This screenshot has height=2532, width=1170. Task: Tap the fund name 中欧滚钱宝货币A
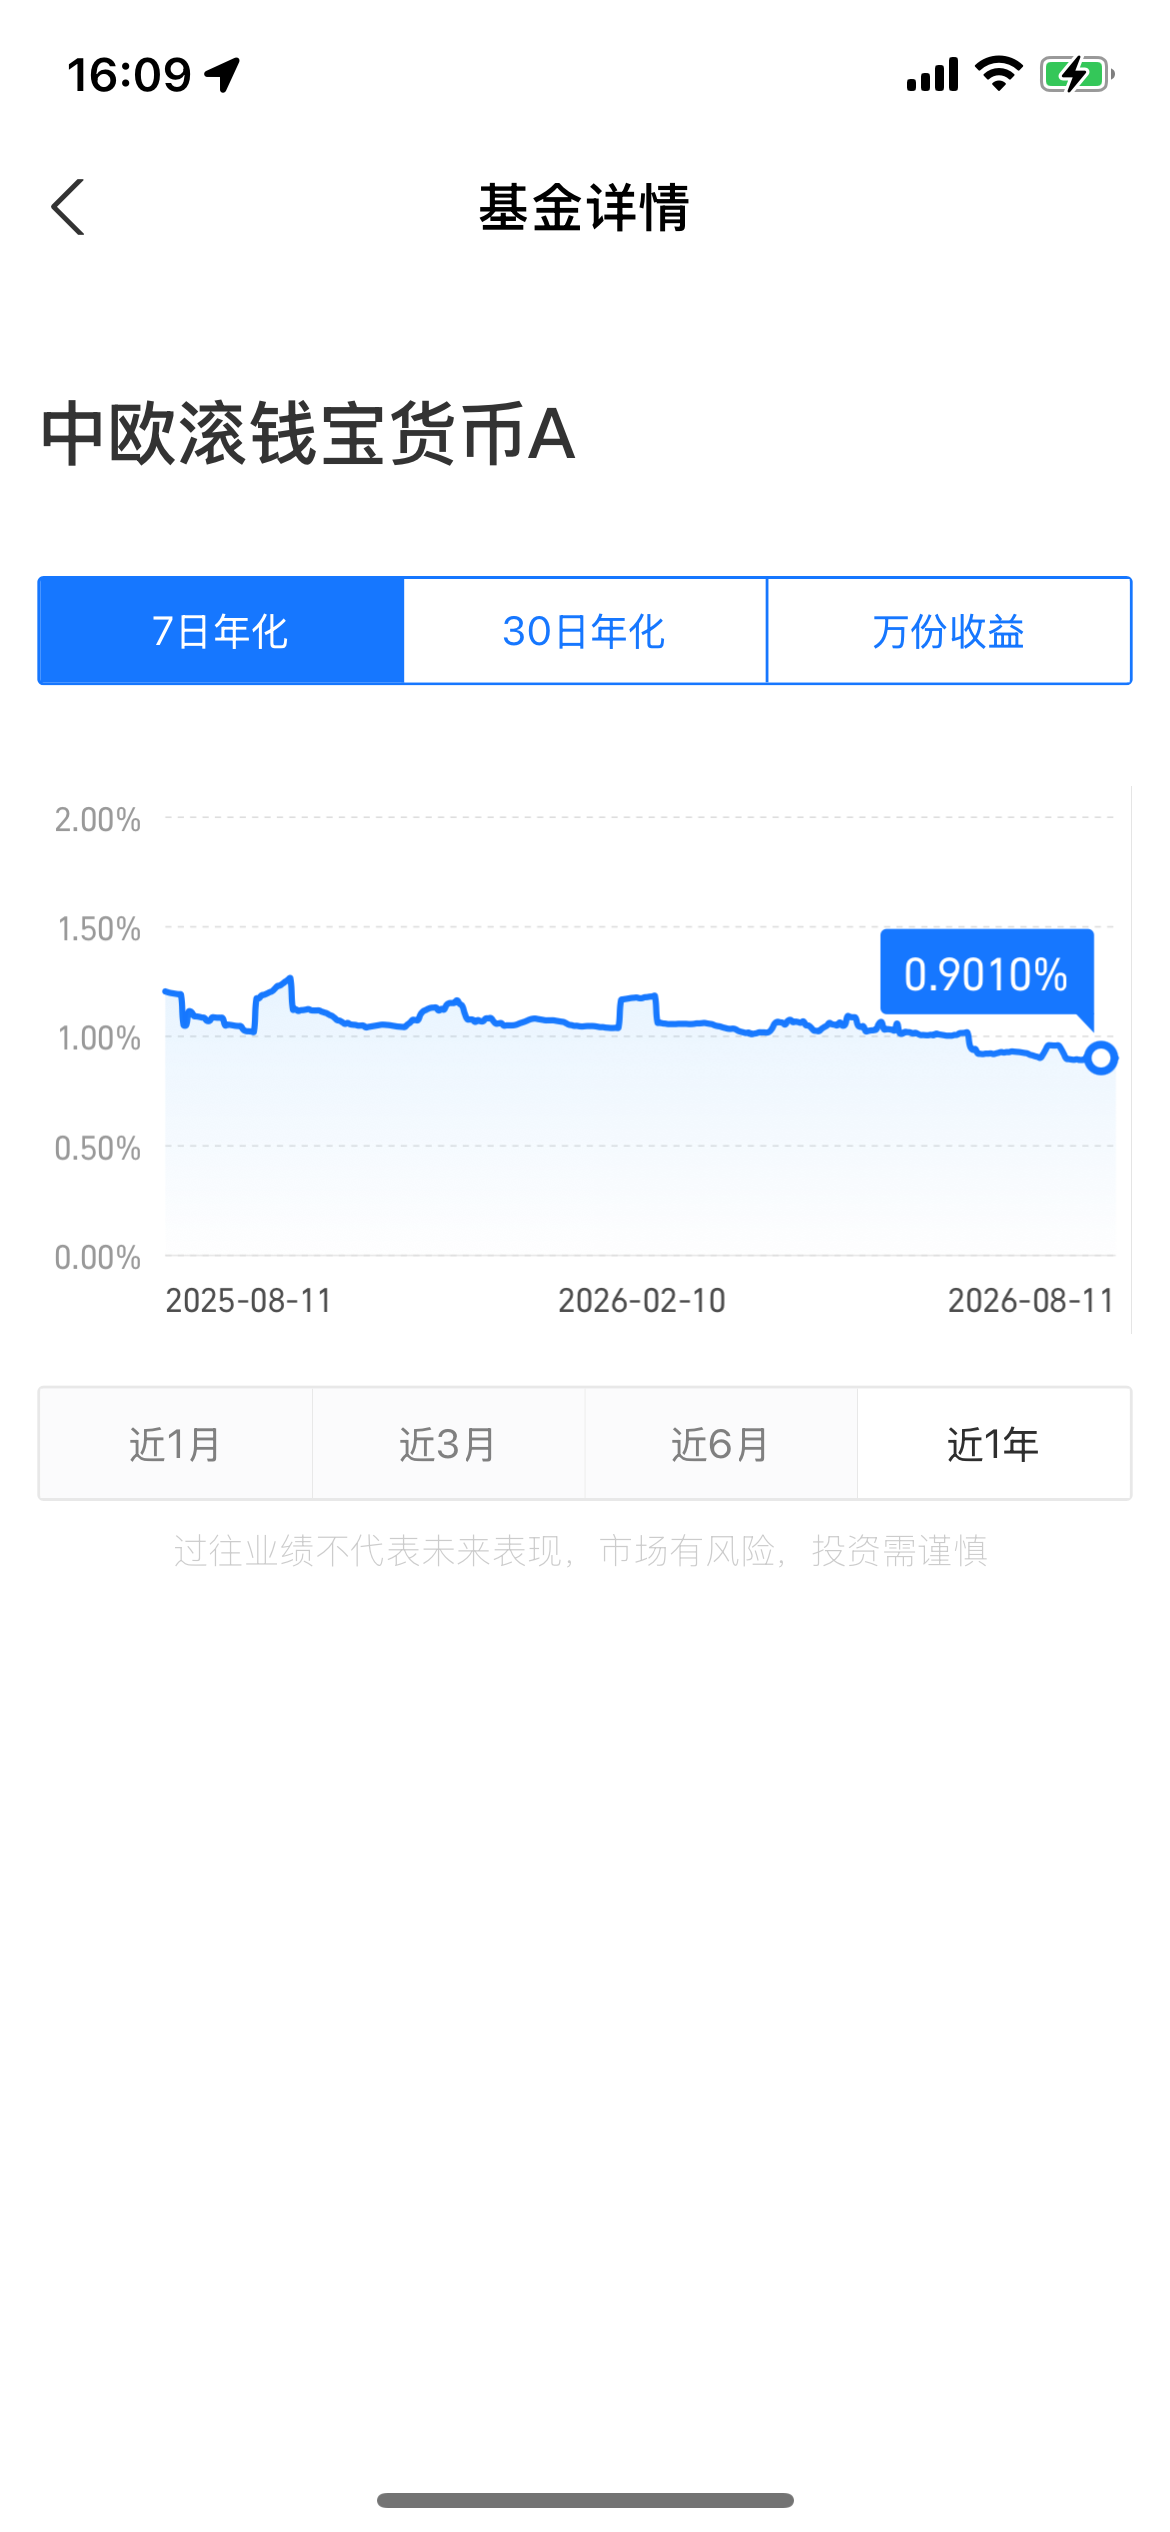coord(308,434)
